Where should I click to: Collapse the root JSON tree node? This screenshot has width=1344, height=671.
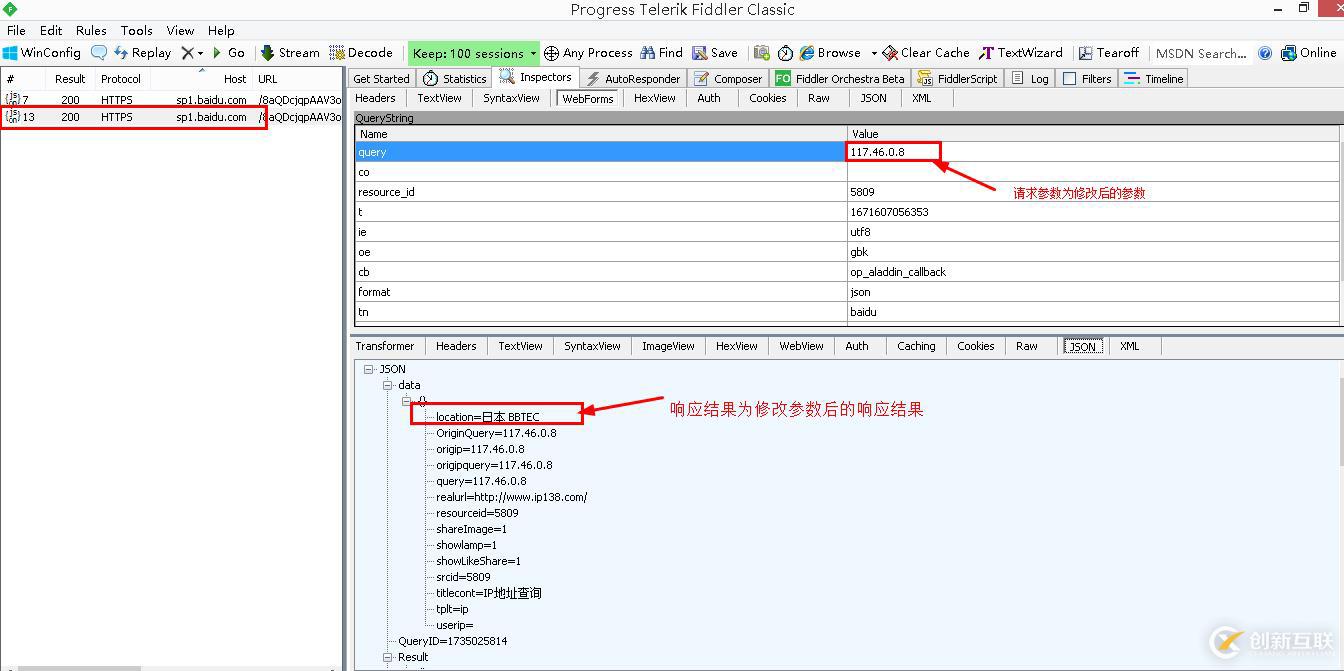coord(369,369)
